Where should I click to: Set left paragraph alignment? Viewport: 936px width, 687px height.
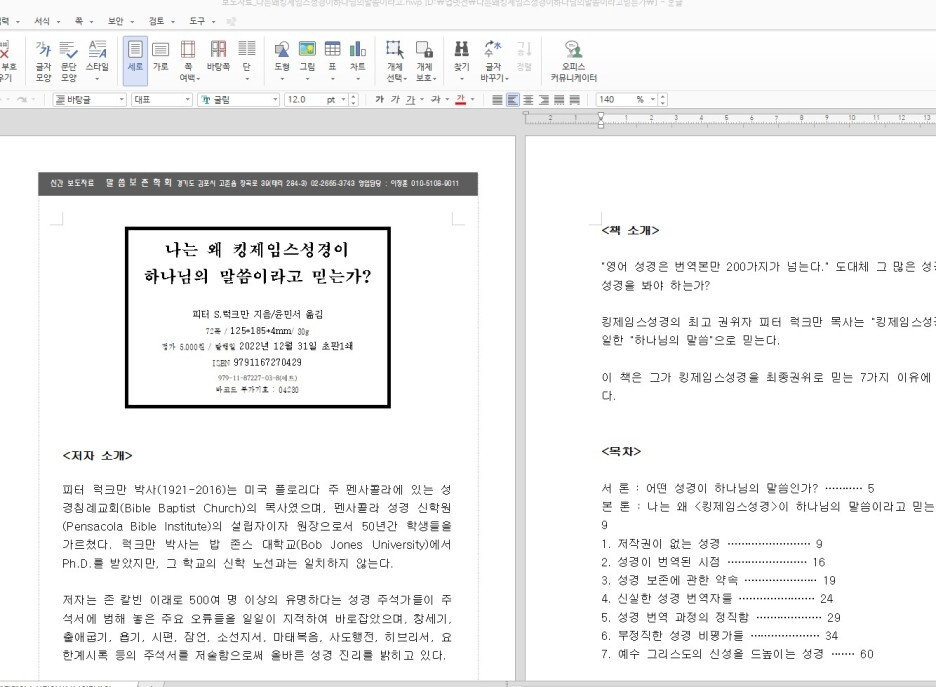pos(513,100)
